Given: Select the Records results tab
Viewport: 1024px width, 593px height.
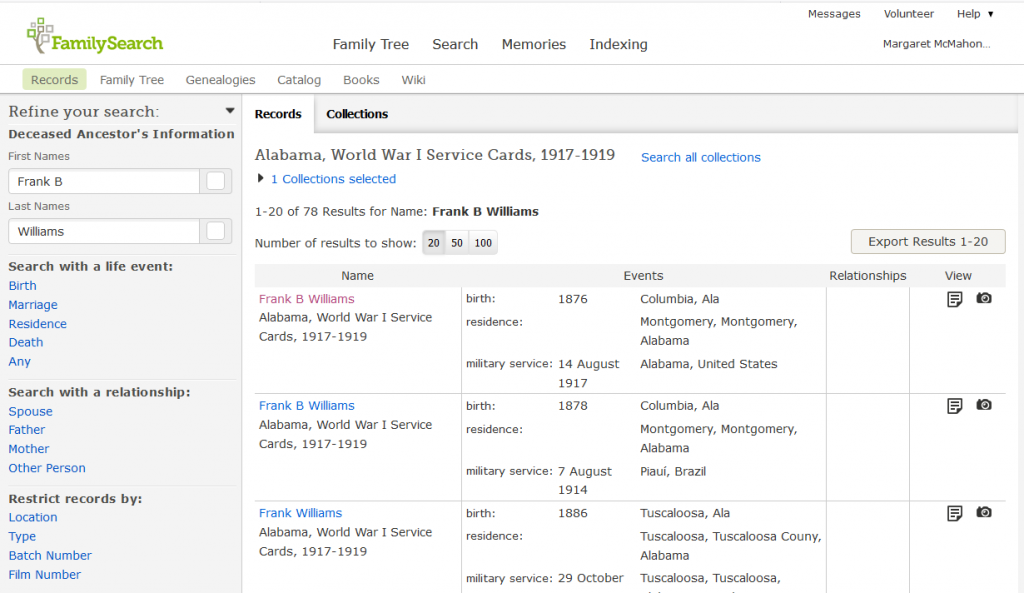Looking at the screenshot, I should coord(278,114).
